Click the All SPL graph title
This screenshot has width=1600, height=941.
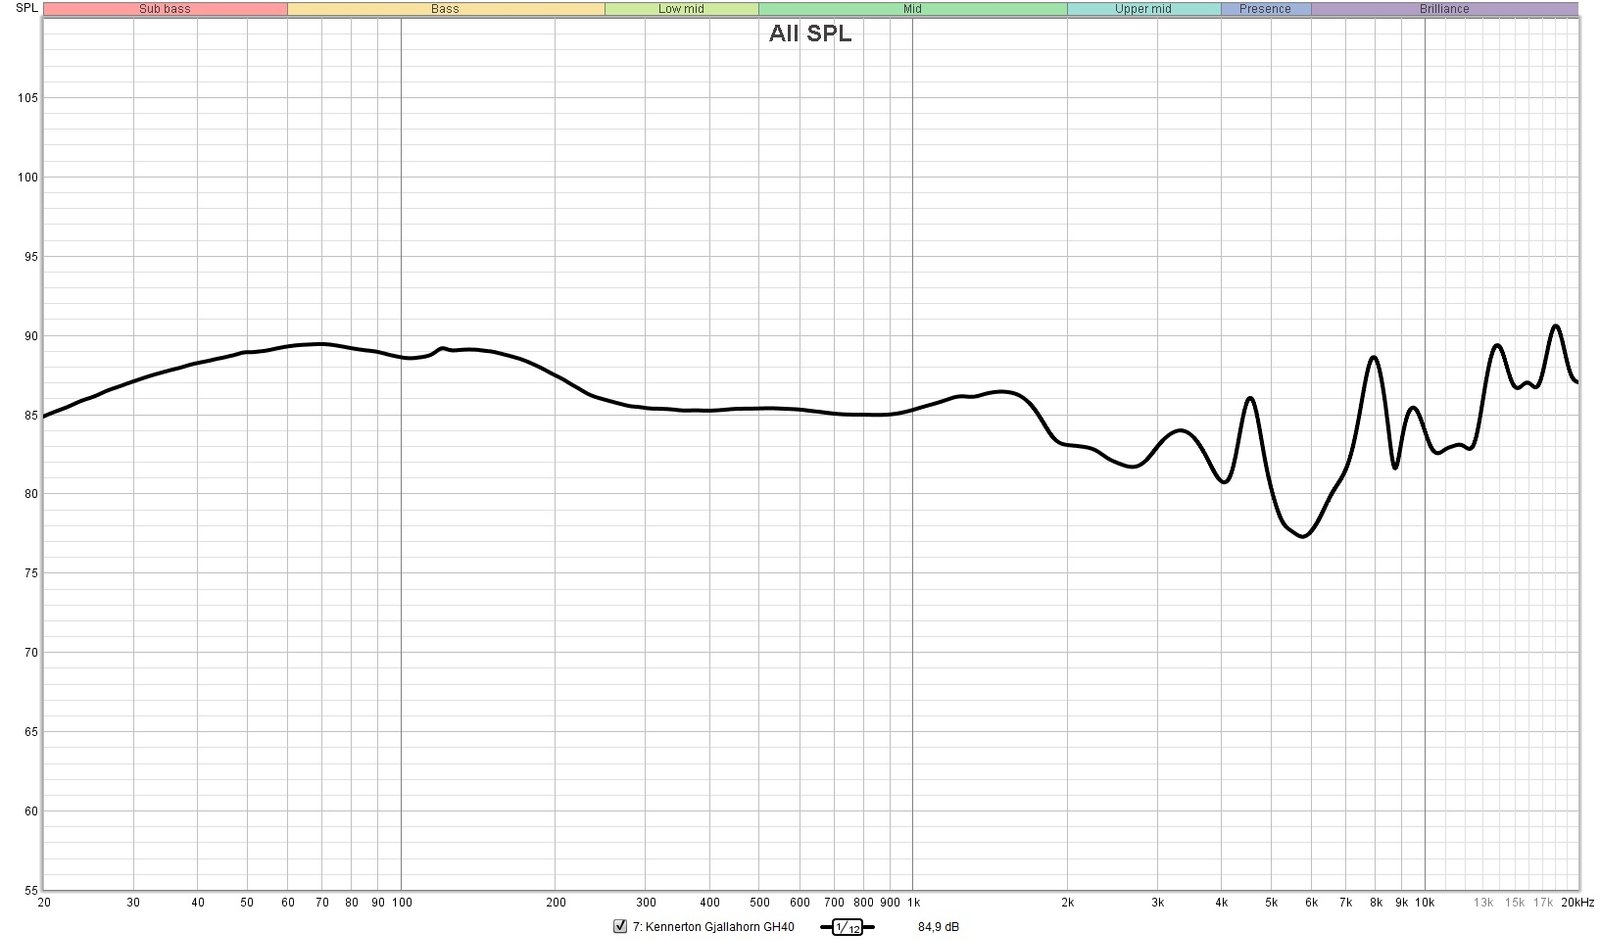click(x=810, y=34)
